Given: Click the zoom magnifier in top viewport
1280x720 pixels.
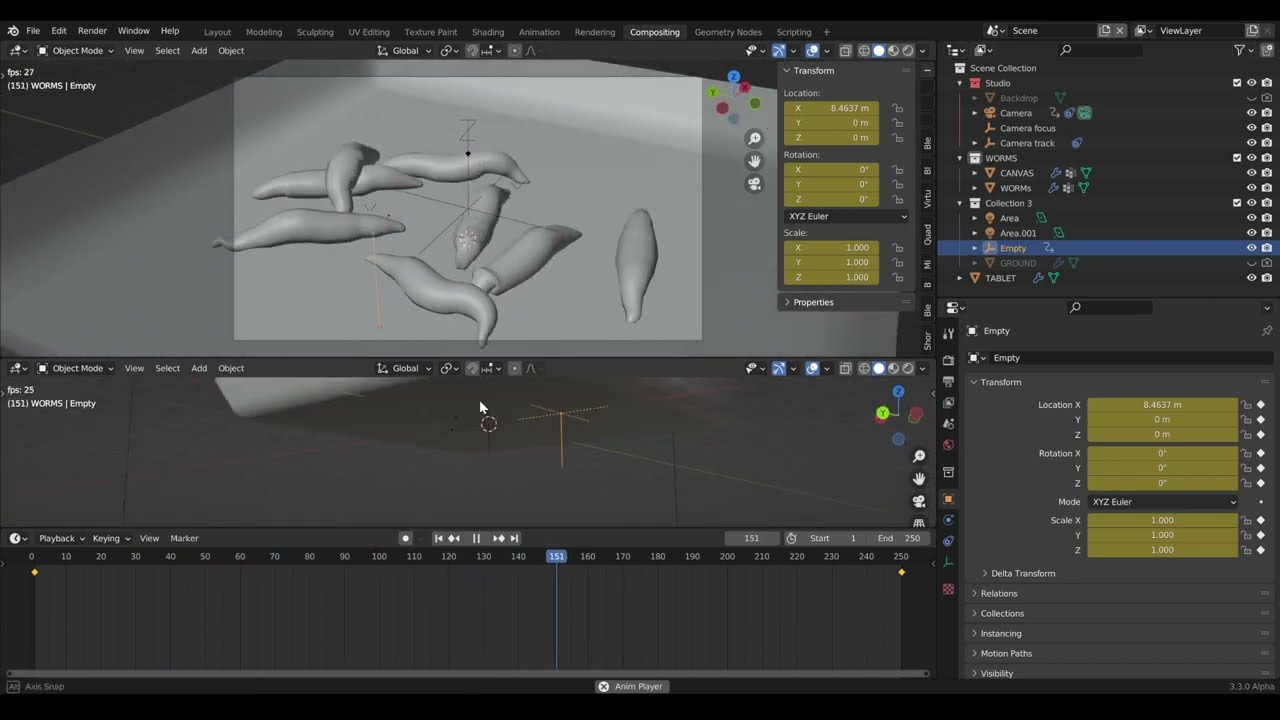Looking at the screenshot, I should coord(755,139).
